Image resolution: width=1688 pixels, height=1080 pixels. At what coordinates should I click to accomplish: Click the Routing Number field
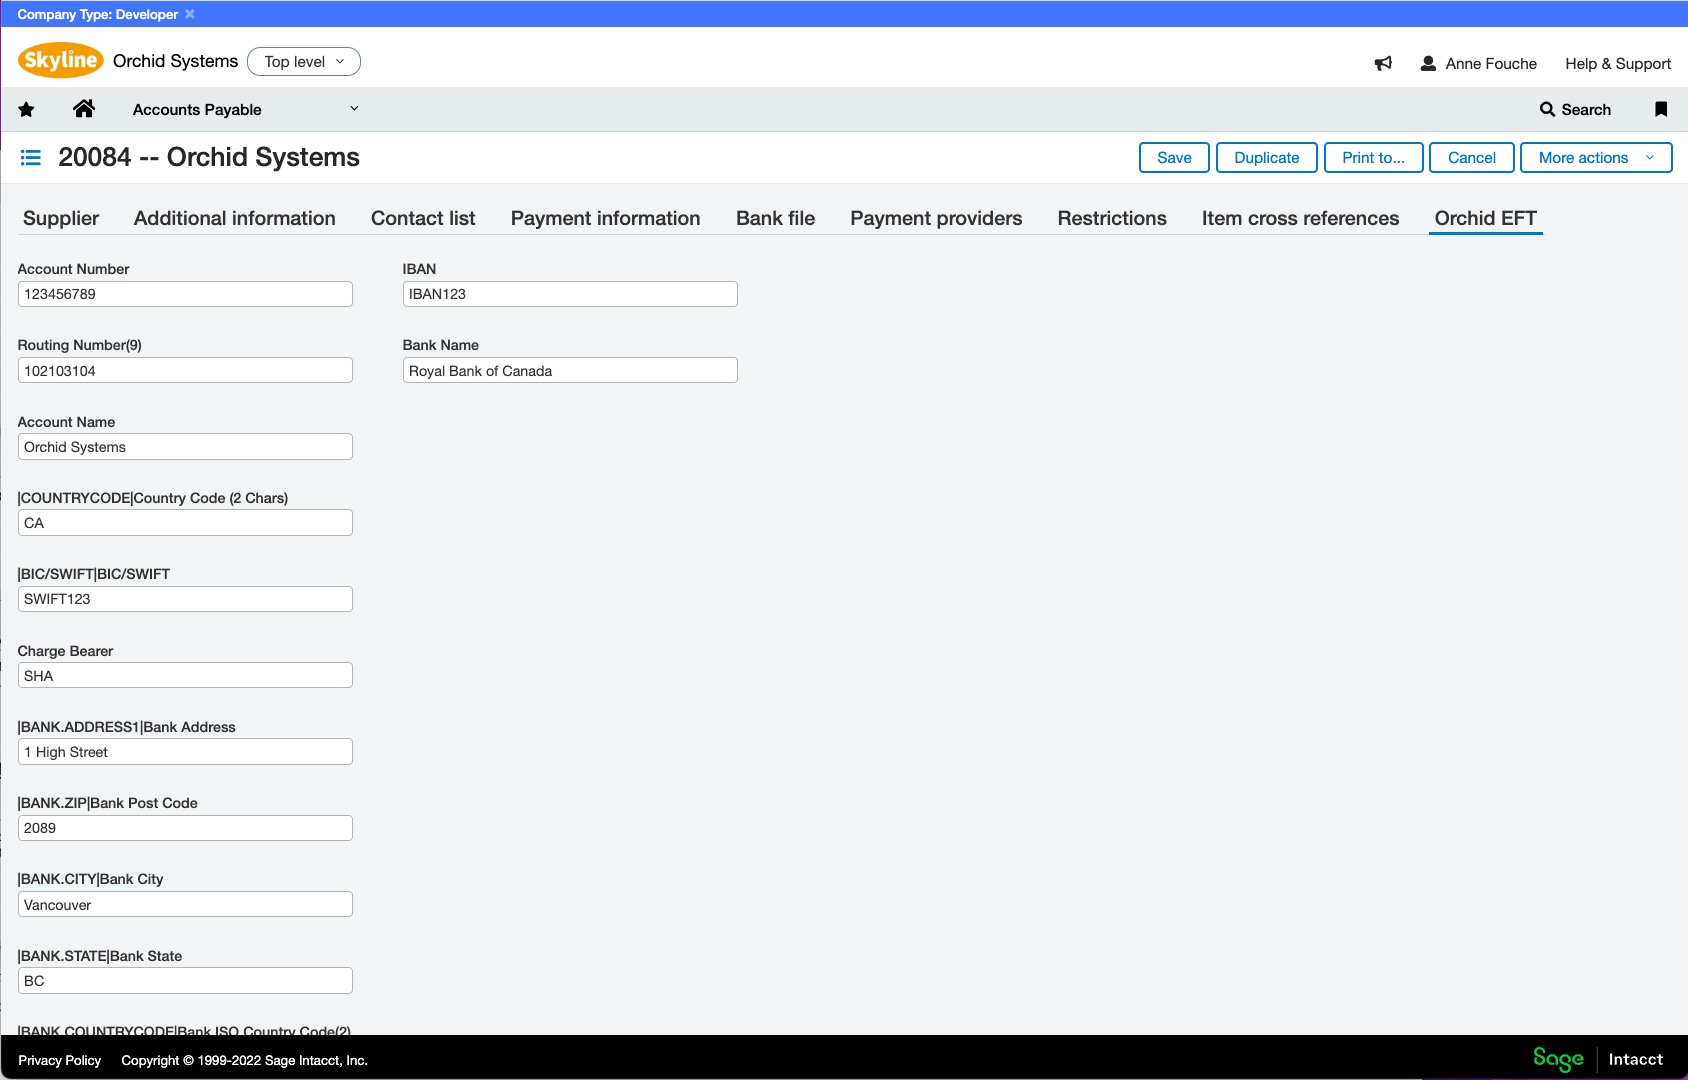pos(185,370)
